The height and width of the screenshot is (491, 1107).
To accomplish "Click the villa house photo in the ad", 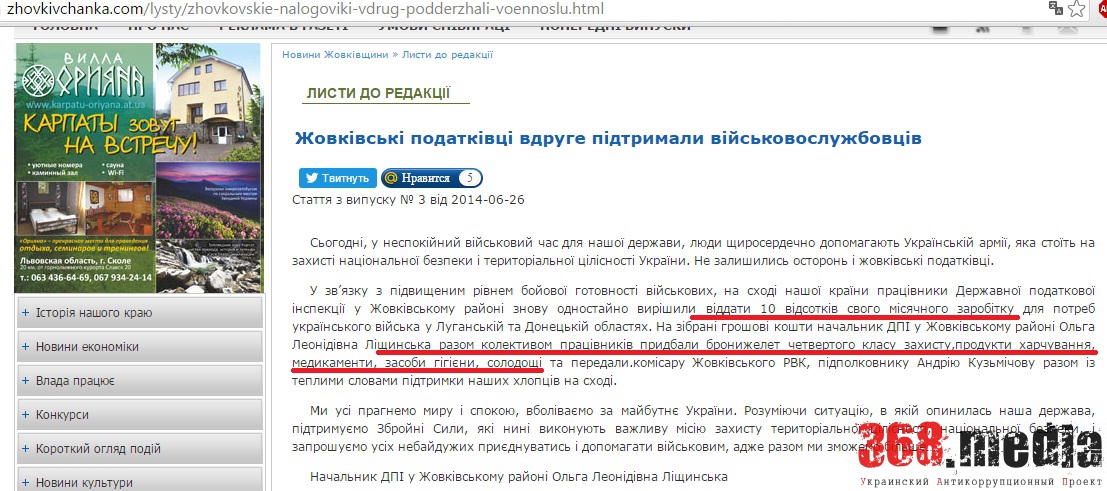I will 208,95.
